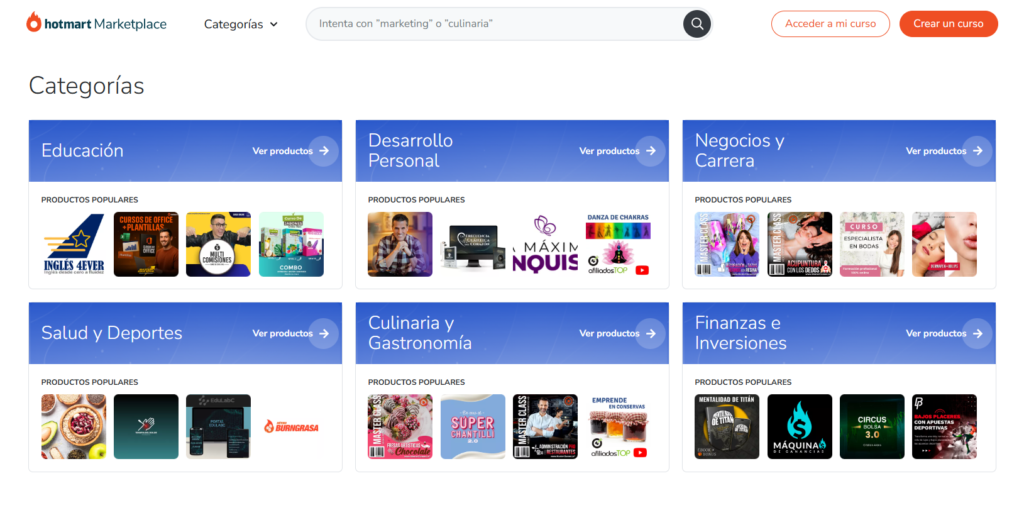Select the Super Chantilli product thumbnail
The width and height of the screenshot is (1024, 515).
click(x=473, y=427)
